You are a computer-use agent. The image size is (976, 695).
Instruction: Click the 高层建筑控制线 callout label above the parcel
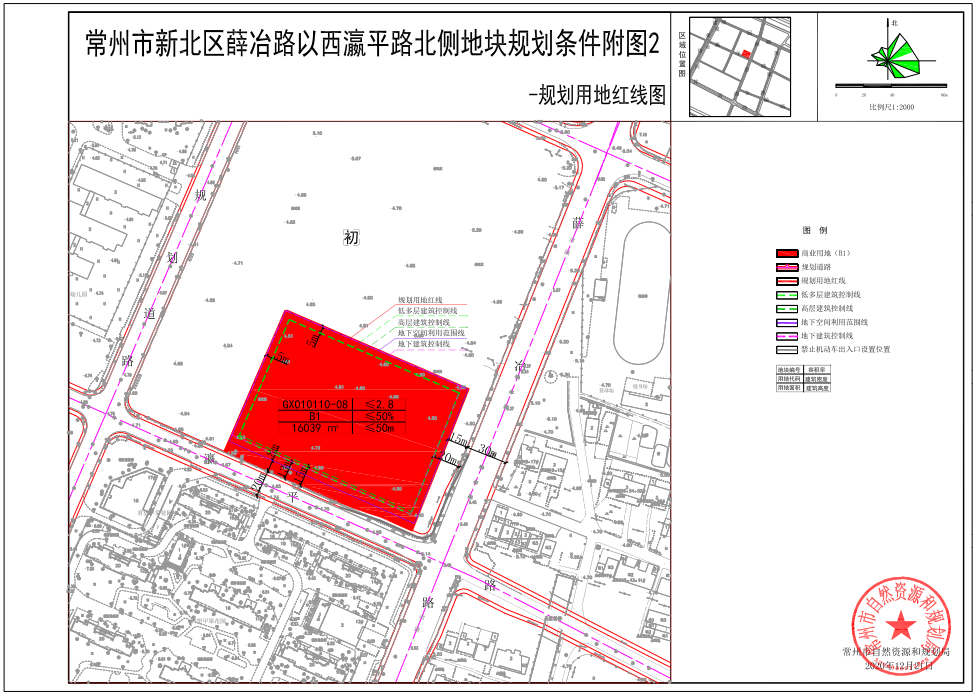tap(424, 322)
